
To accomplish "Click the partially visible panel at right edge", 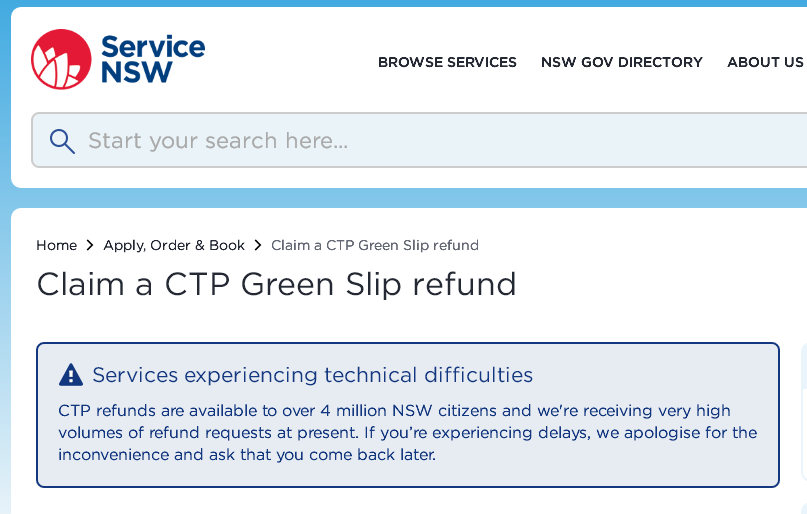I will pos(804,412).
